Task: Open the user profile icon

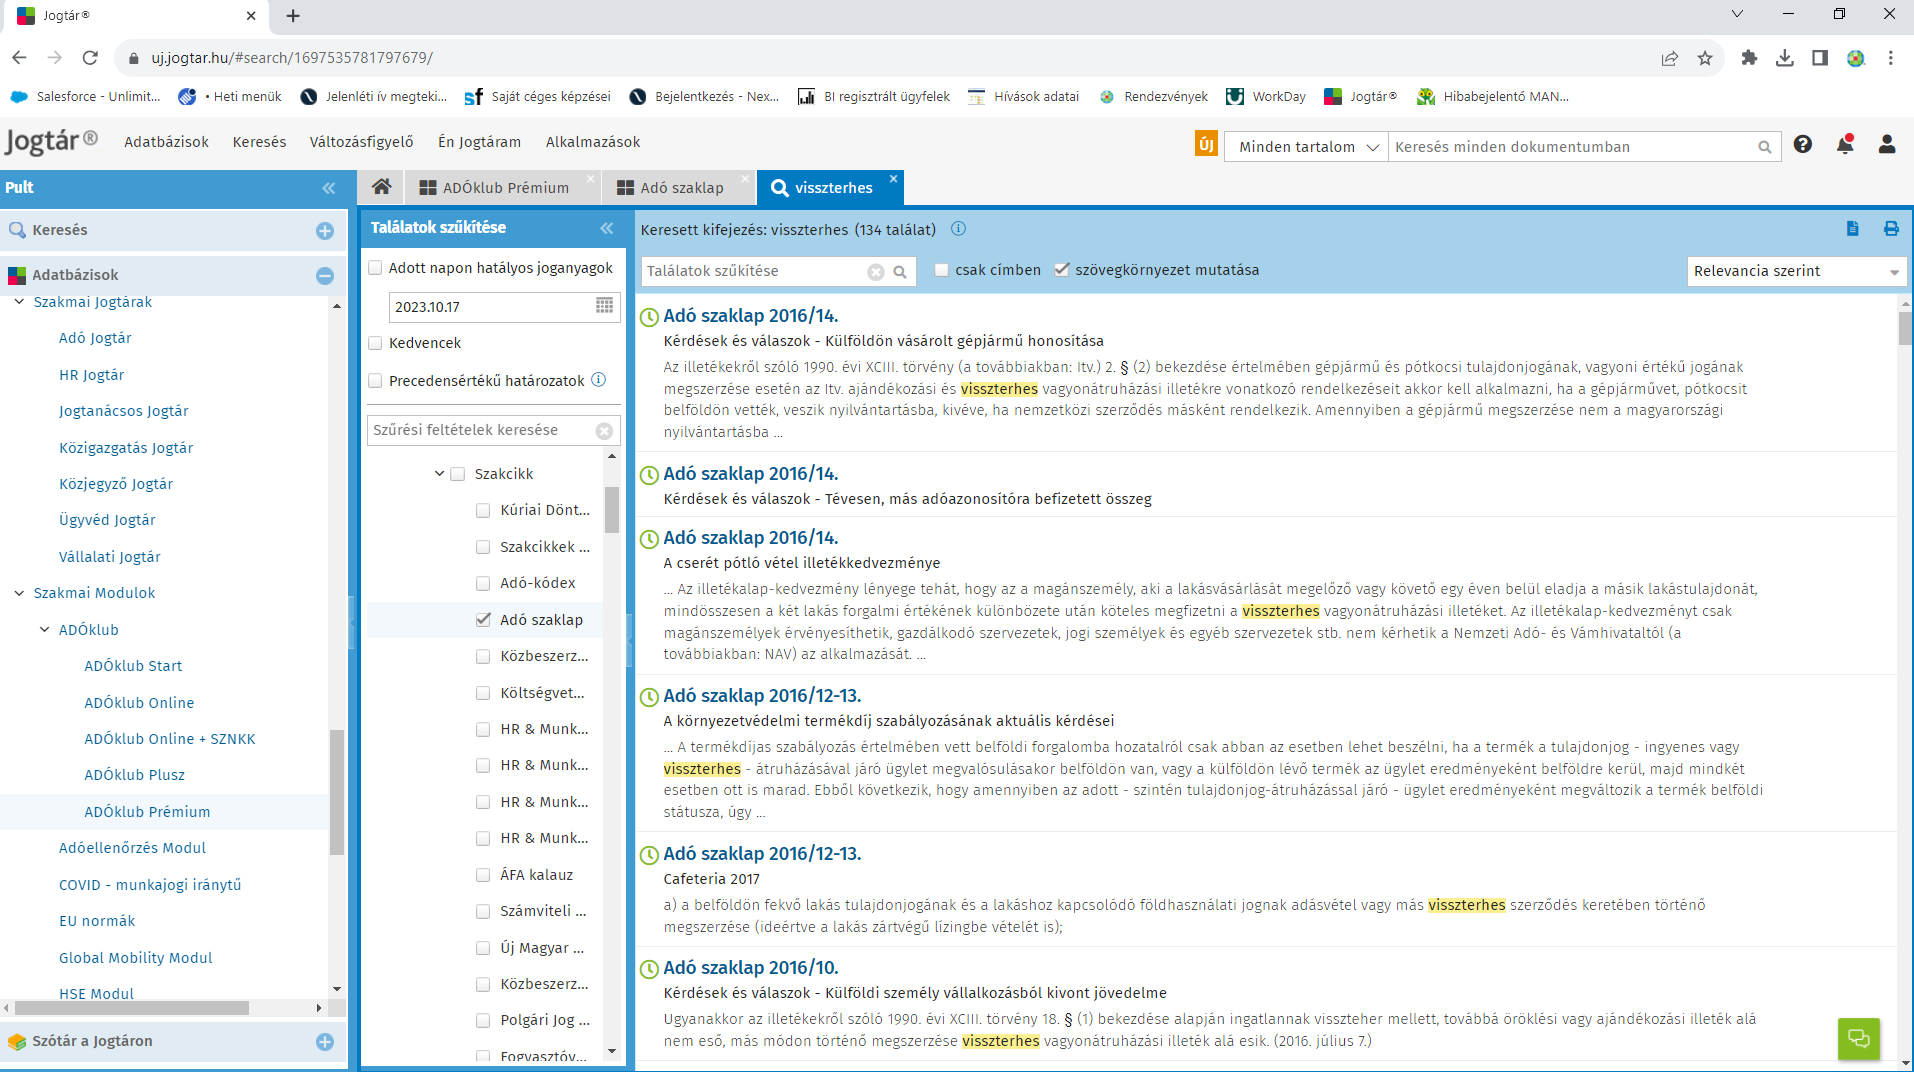Action: 1887,145
